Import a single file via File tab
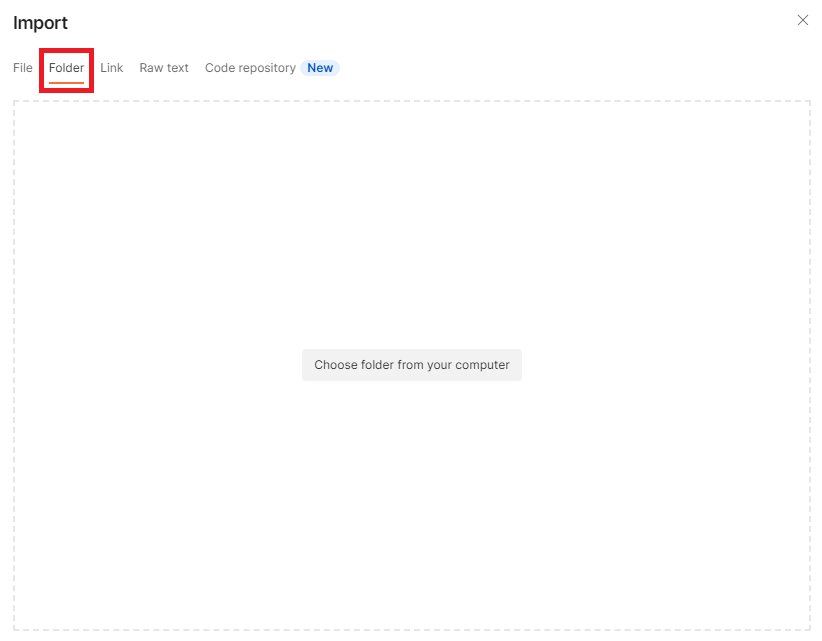 tap(22, 68)
